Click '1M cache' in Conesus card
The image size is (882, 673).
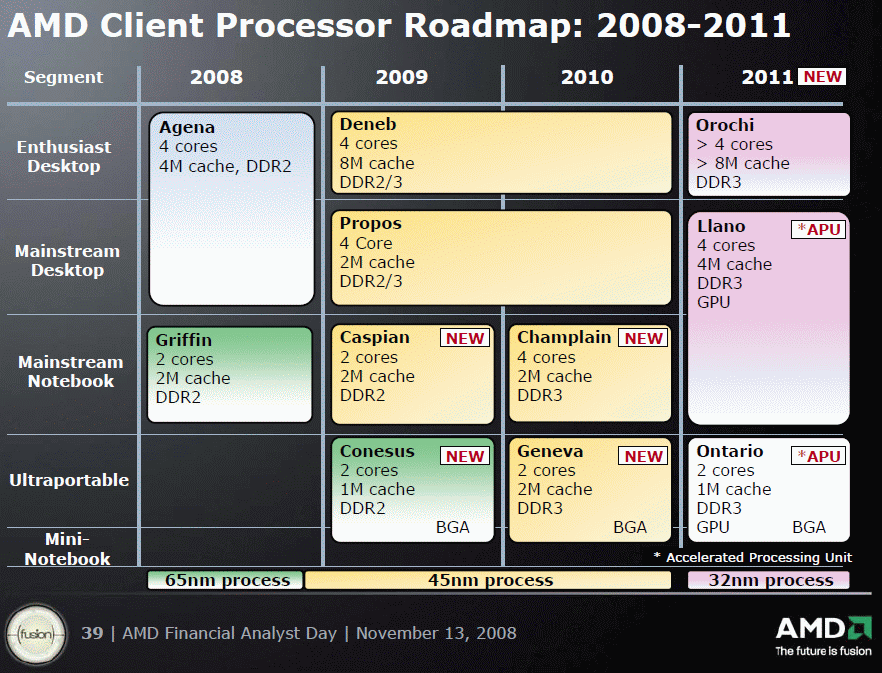[x=377, y=490]
